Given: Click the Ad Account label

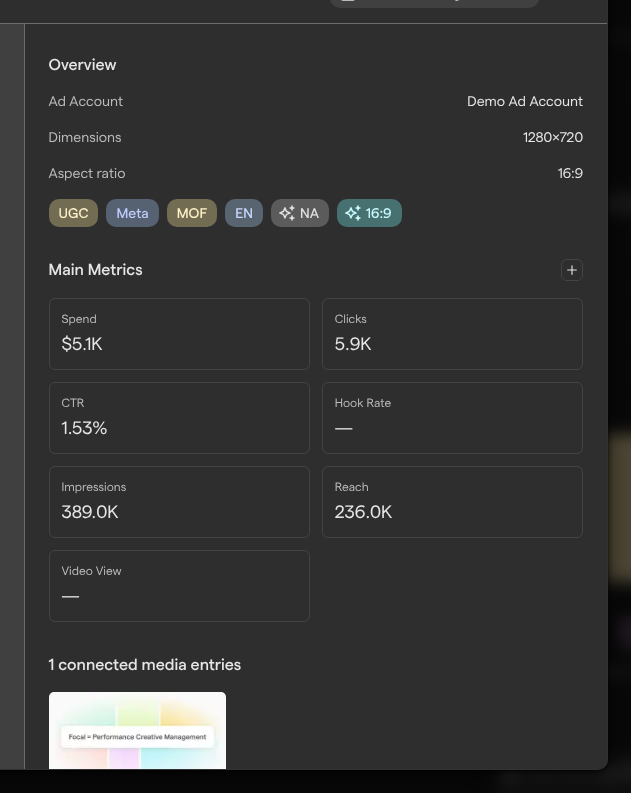Looking at the screenshot, I should click(x=85, y=101).
